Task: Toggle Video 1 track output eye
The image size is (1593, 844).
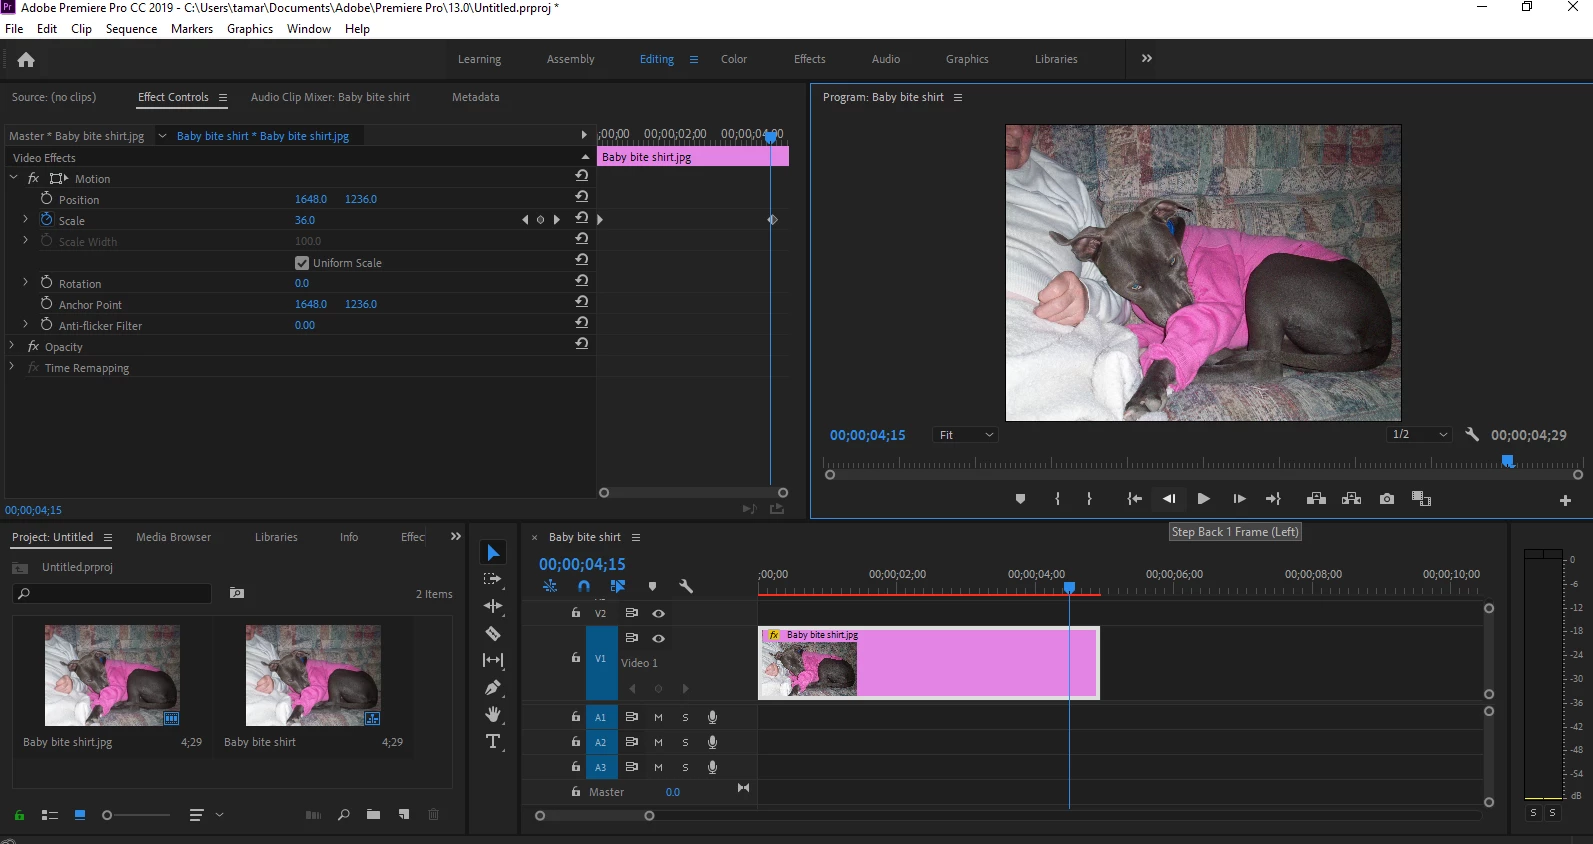Action: pyautogui.click(x=658, y=638)
